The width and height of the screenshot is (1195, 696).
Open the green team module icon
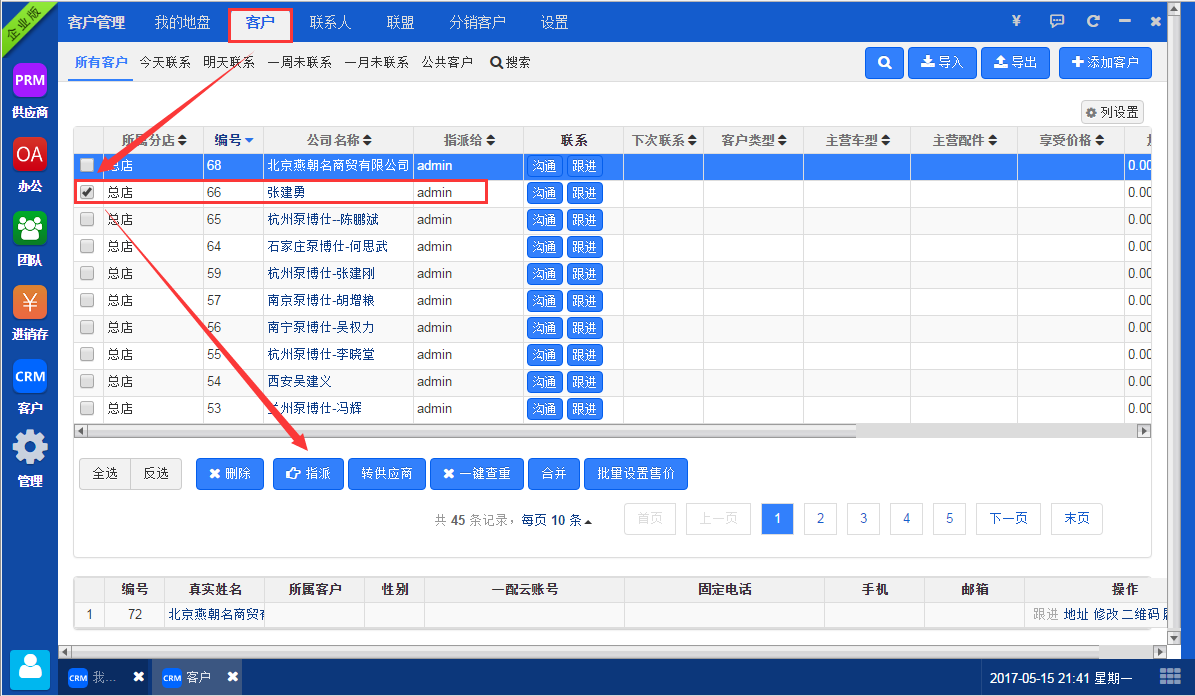click(x=29, y=229)
